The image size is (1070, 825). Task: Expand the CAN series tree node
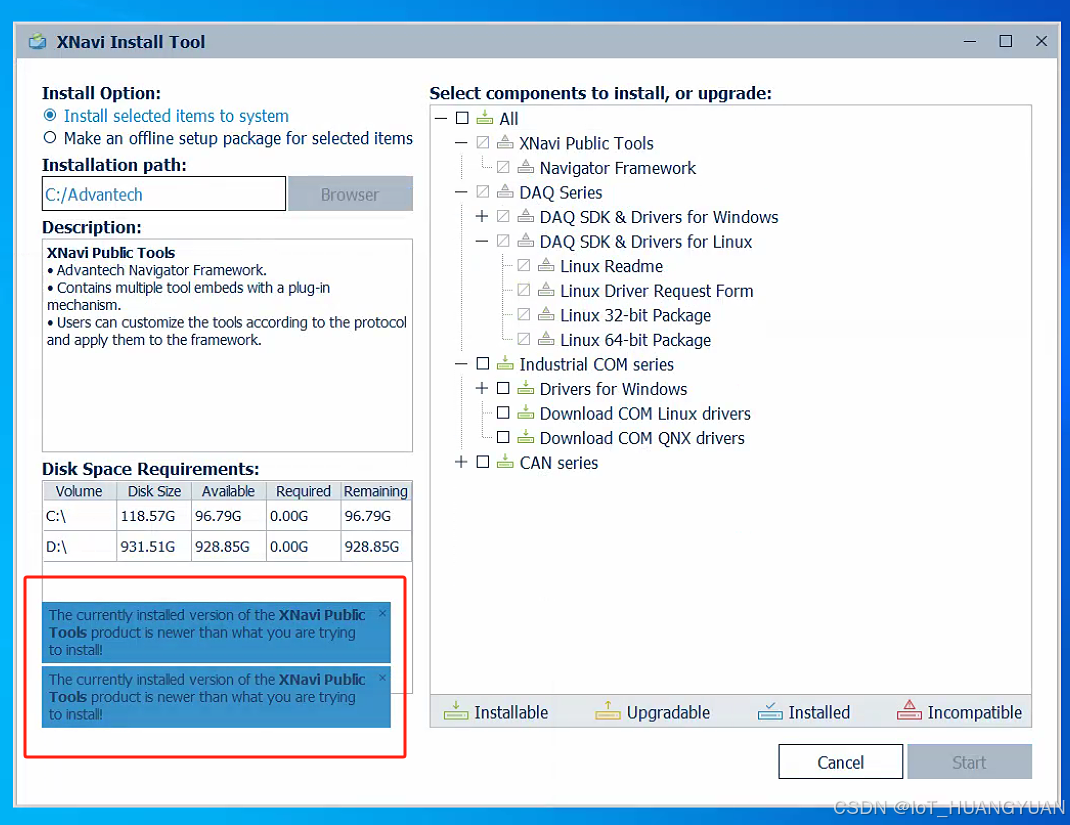(462, 462)
